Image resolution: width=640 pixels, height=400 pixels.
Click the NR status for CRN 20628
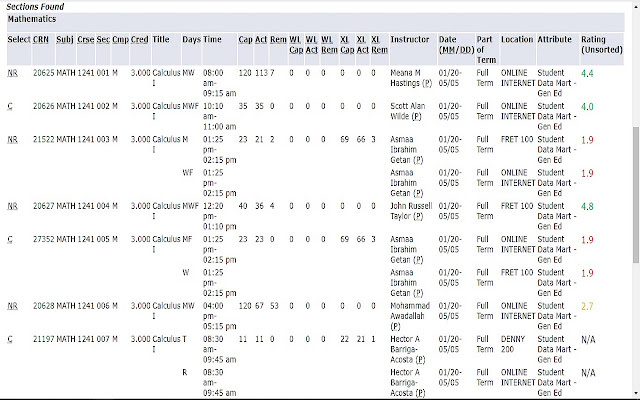[x=13, y=306]
